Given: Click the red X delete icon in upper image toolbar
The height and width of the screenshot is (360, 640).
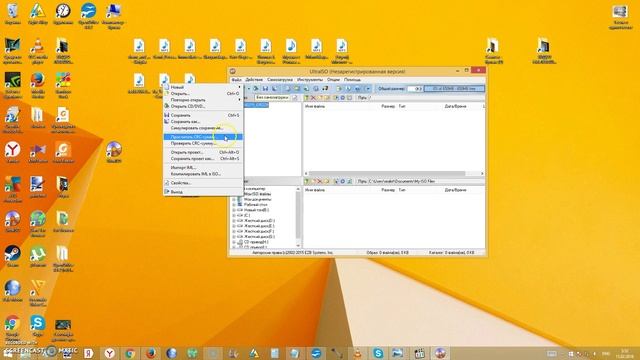Looking at the screenshot, I should tap(313, 98).
